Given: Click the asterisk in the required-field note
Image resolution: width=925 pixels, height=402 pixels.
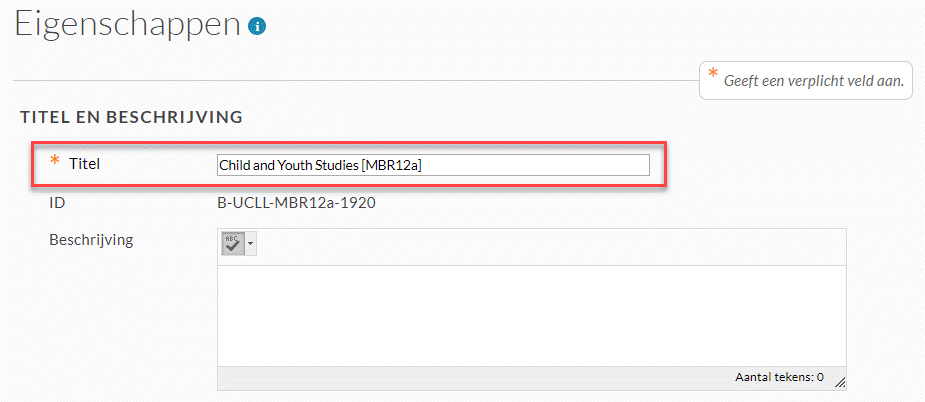Looking at the screenshot, I should click(713, 74).
